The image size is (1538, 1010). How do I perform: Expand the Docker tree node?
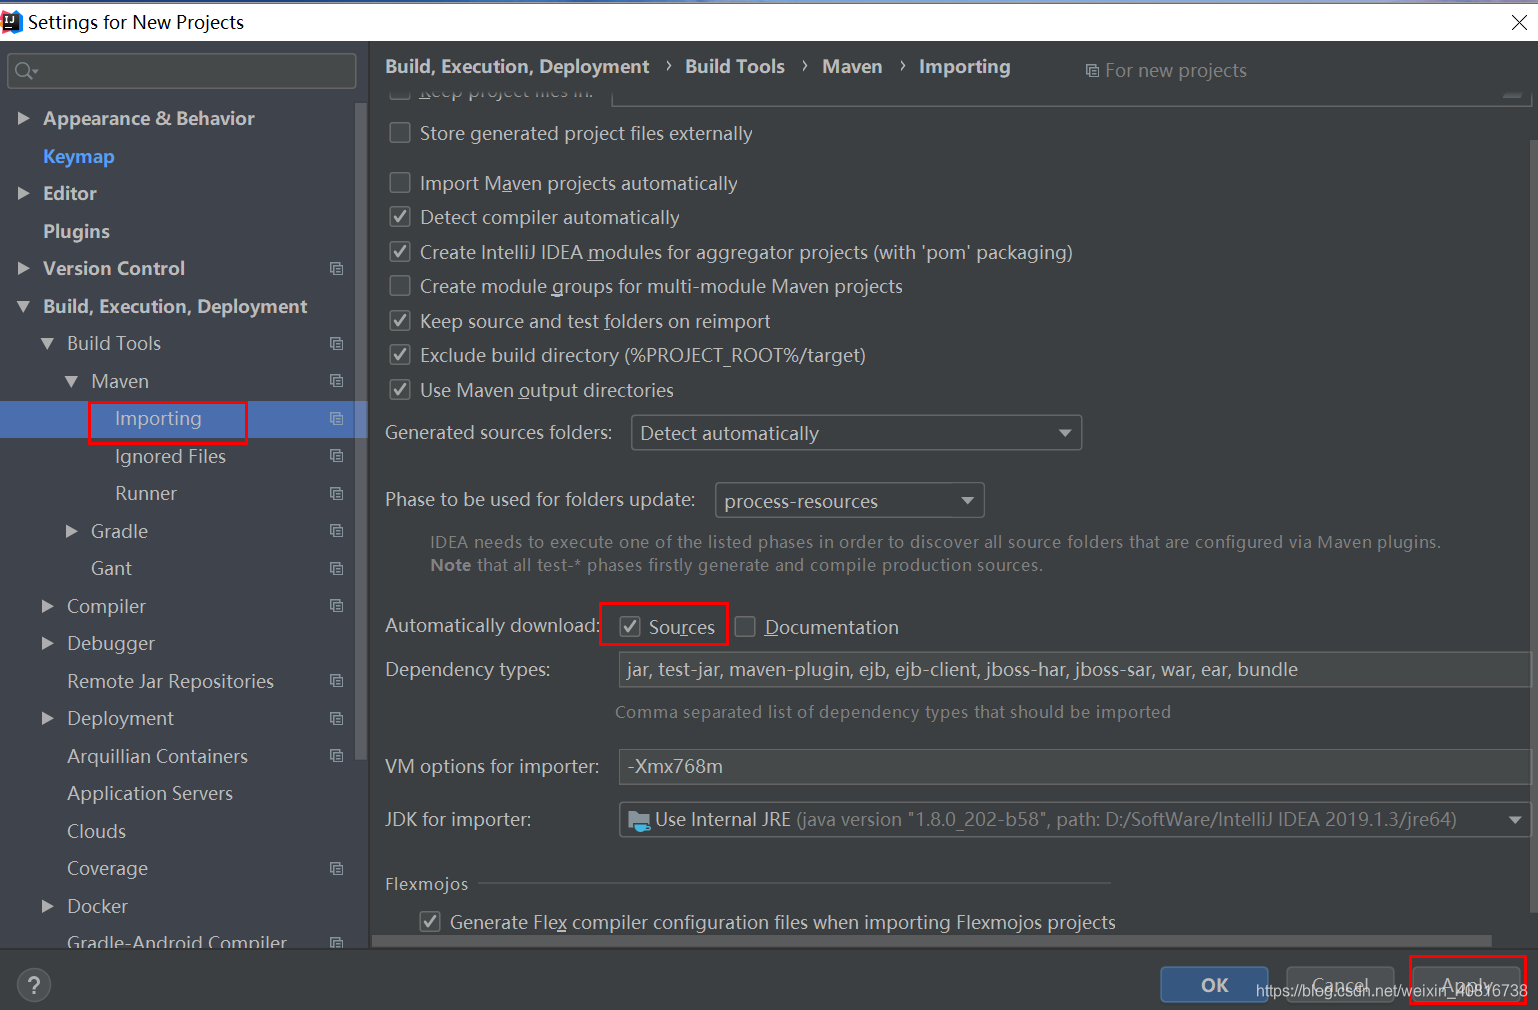point(47,906)
